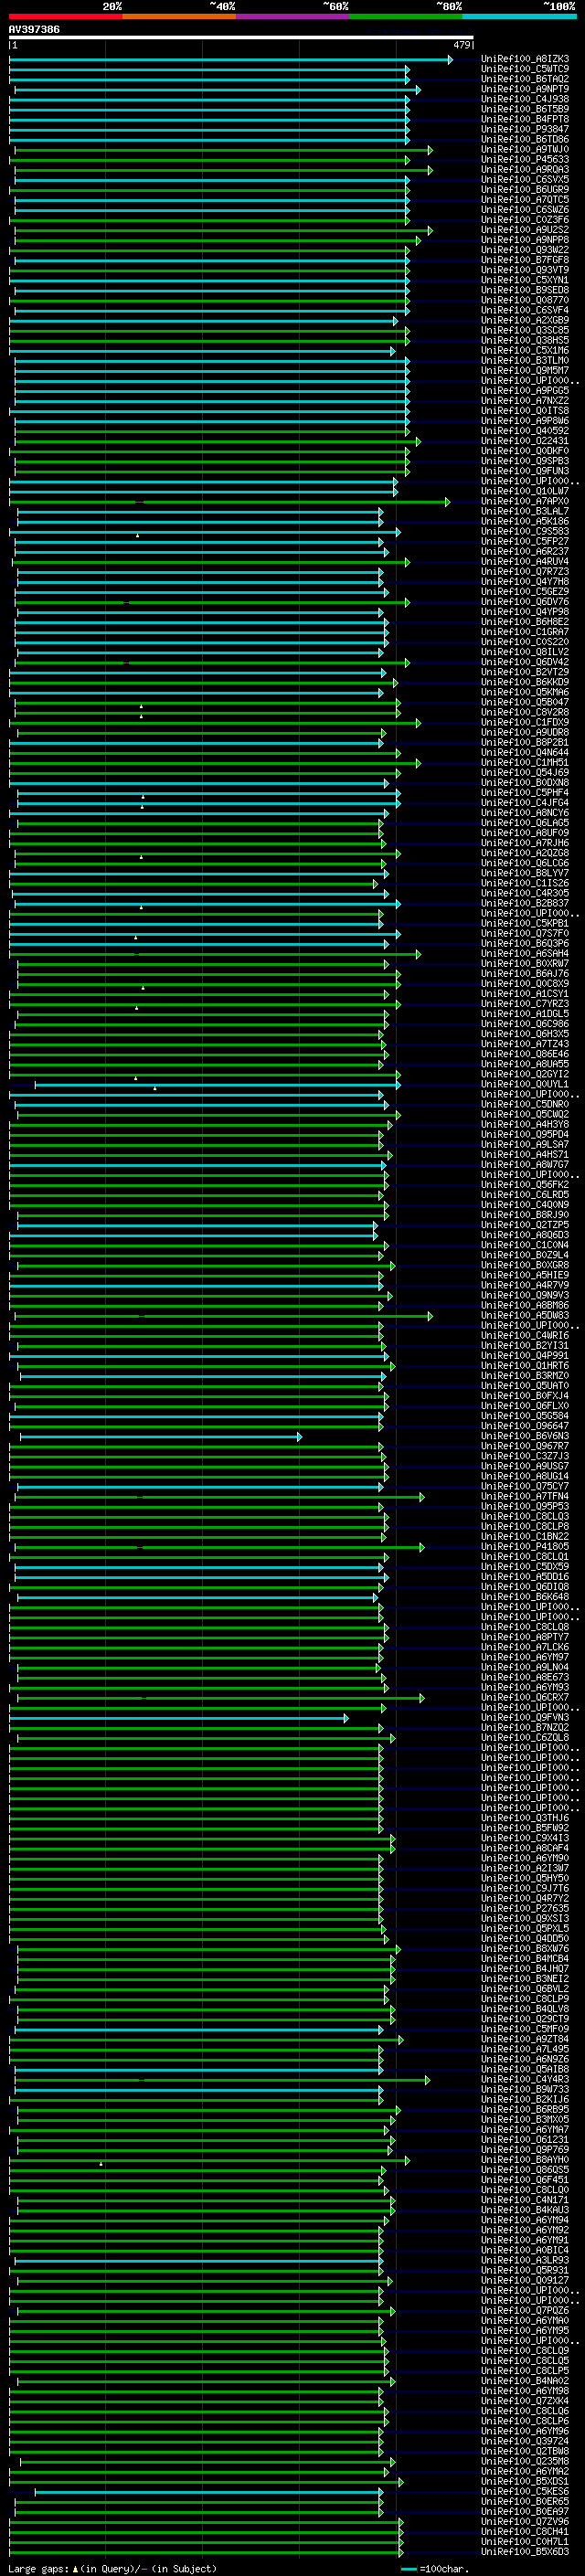Open hit UniRef100_B8LYV7

pos(525,873)
